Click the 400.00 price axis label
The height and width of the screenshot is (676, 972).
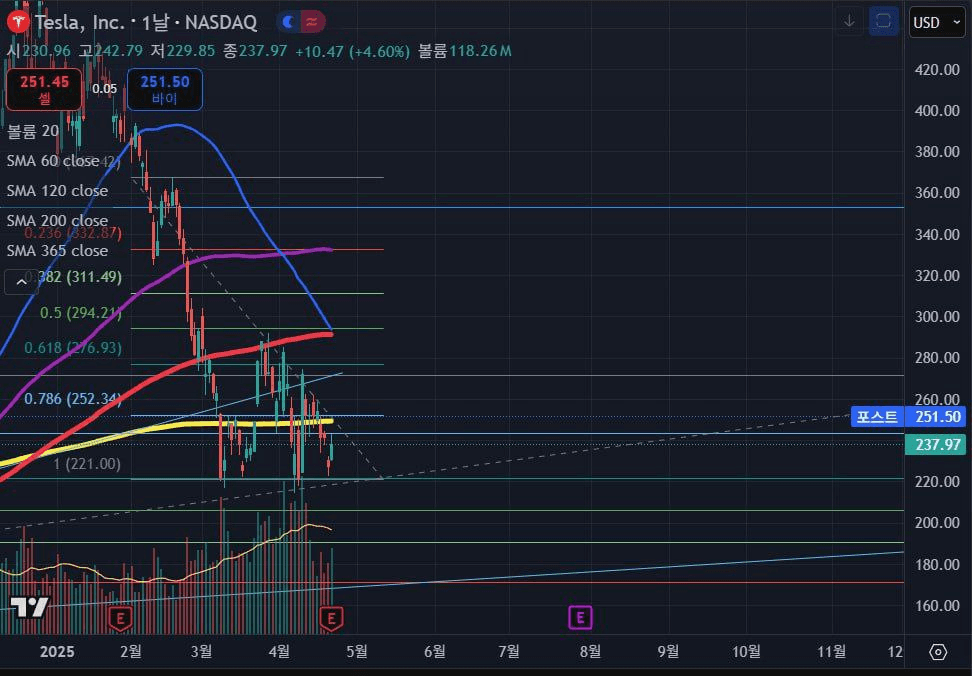(x=937, y=111)
